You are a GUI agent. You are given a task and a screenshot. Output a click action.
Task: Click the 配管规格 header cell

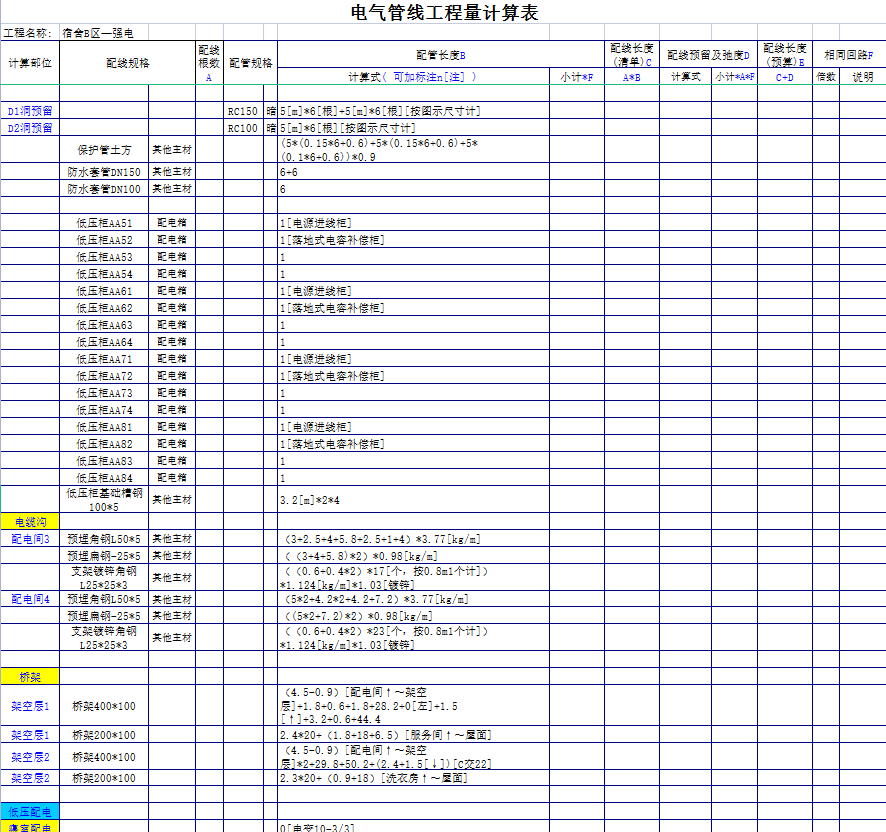point(250,63)
